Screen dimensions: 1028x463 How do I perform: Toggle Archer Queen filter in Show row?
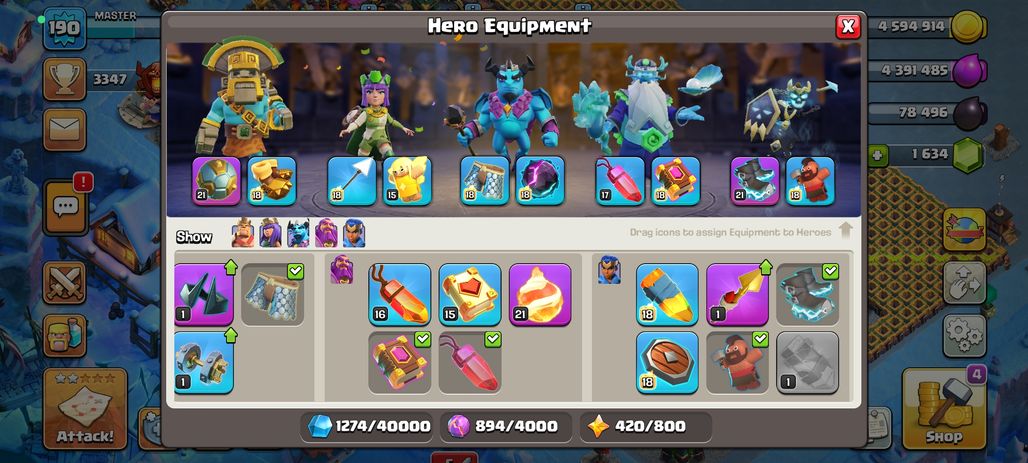click(x=270, y=233)
